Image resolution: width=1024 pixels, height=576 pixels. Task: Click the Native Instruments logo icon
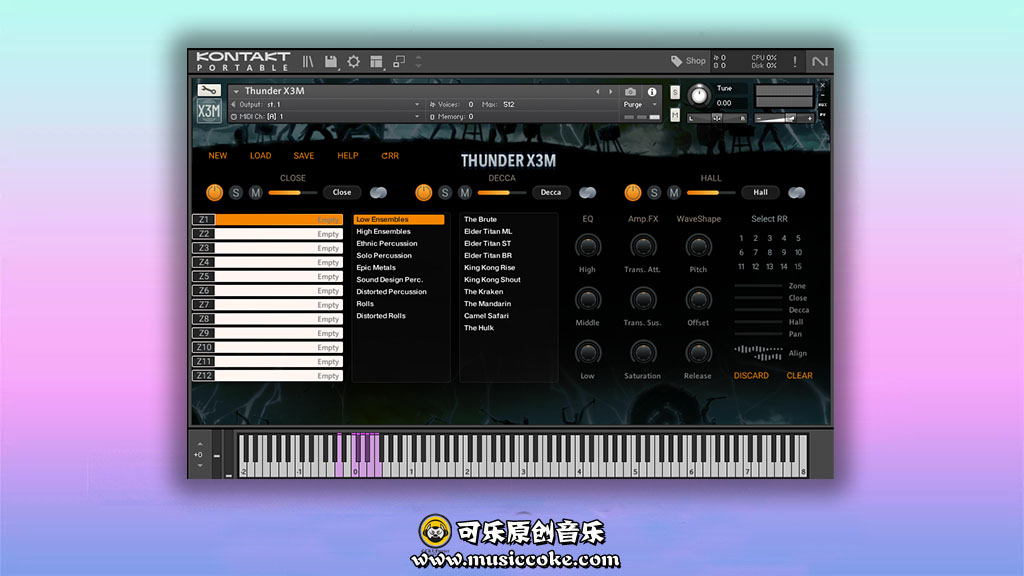pos(820,61)
